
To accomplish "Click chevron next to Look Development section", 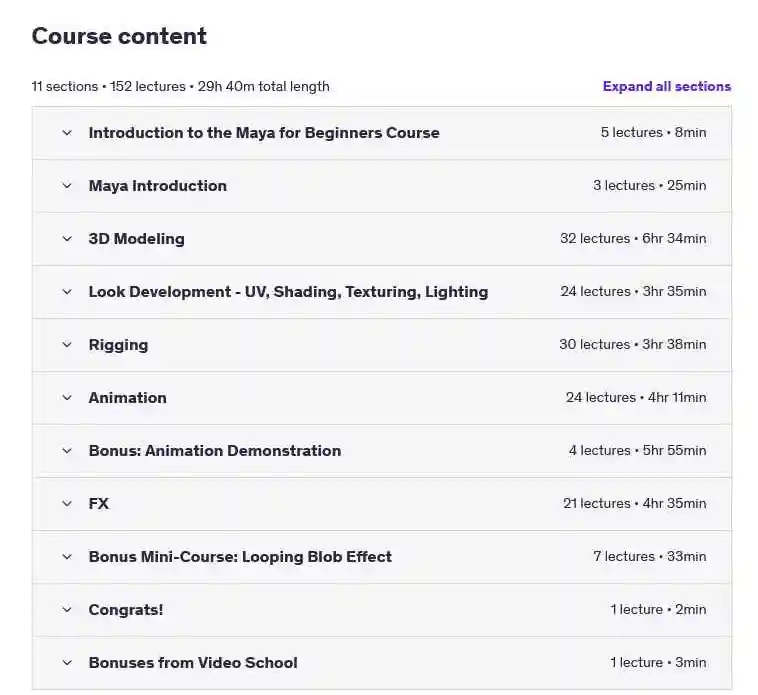I will (67, 292).
